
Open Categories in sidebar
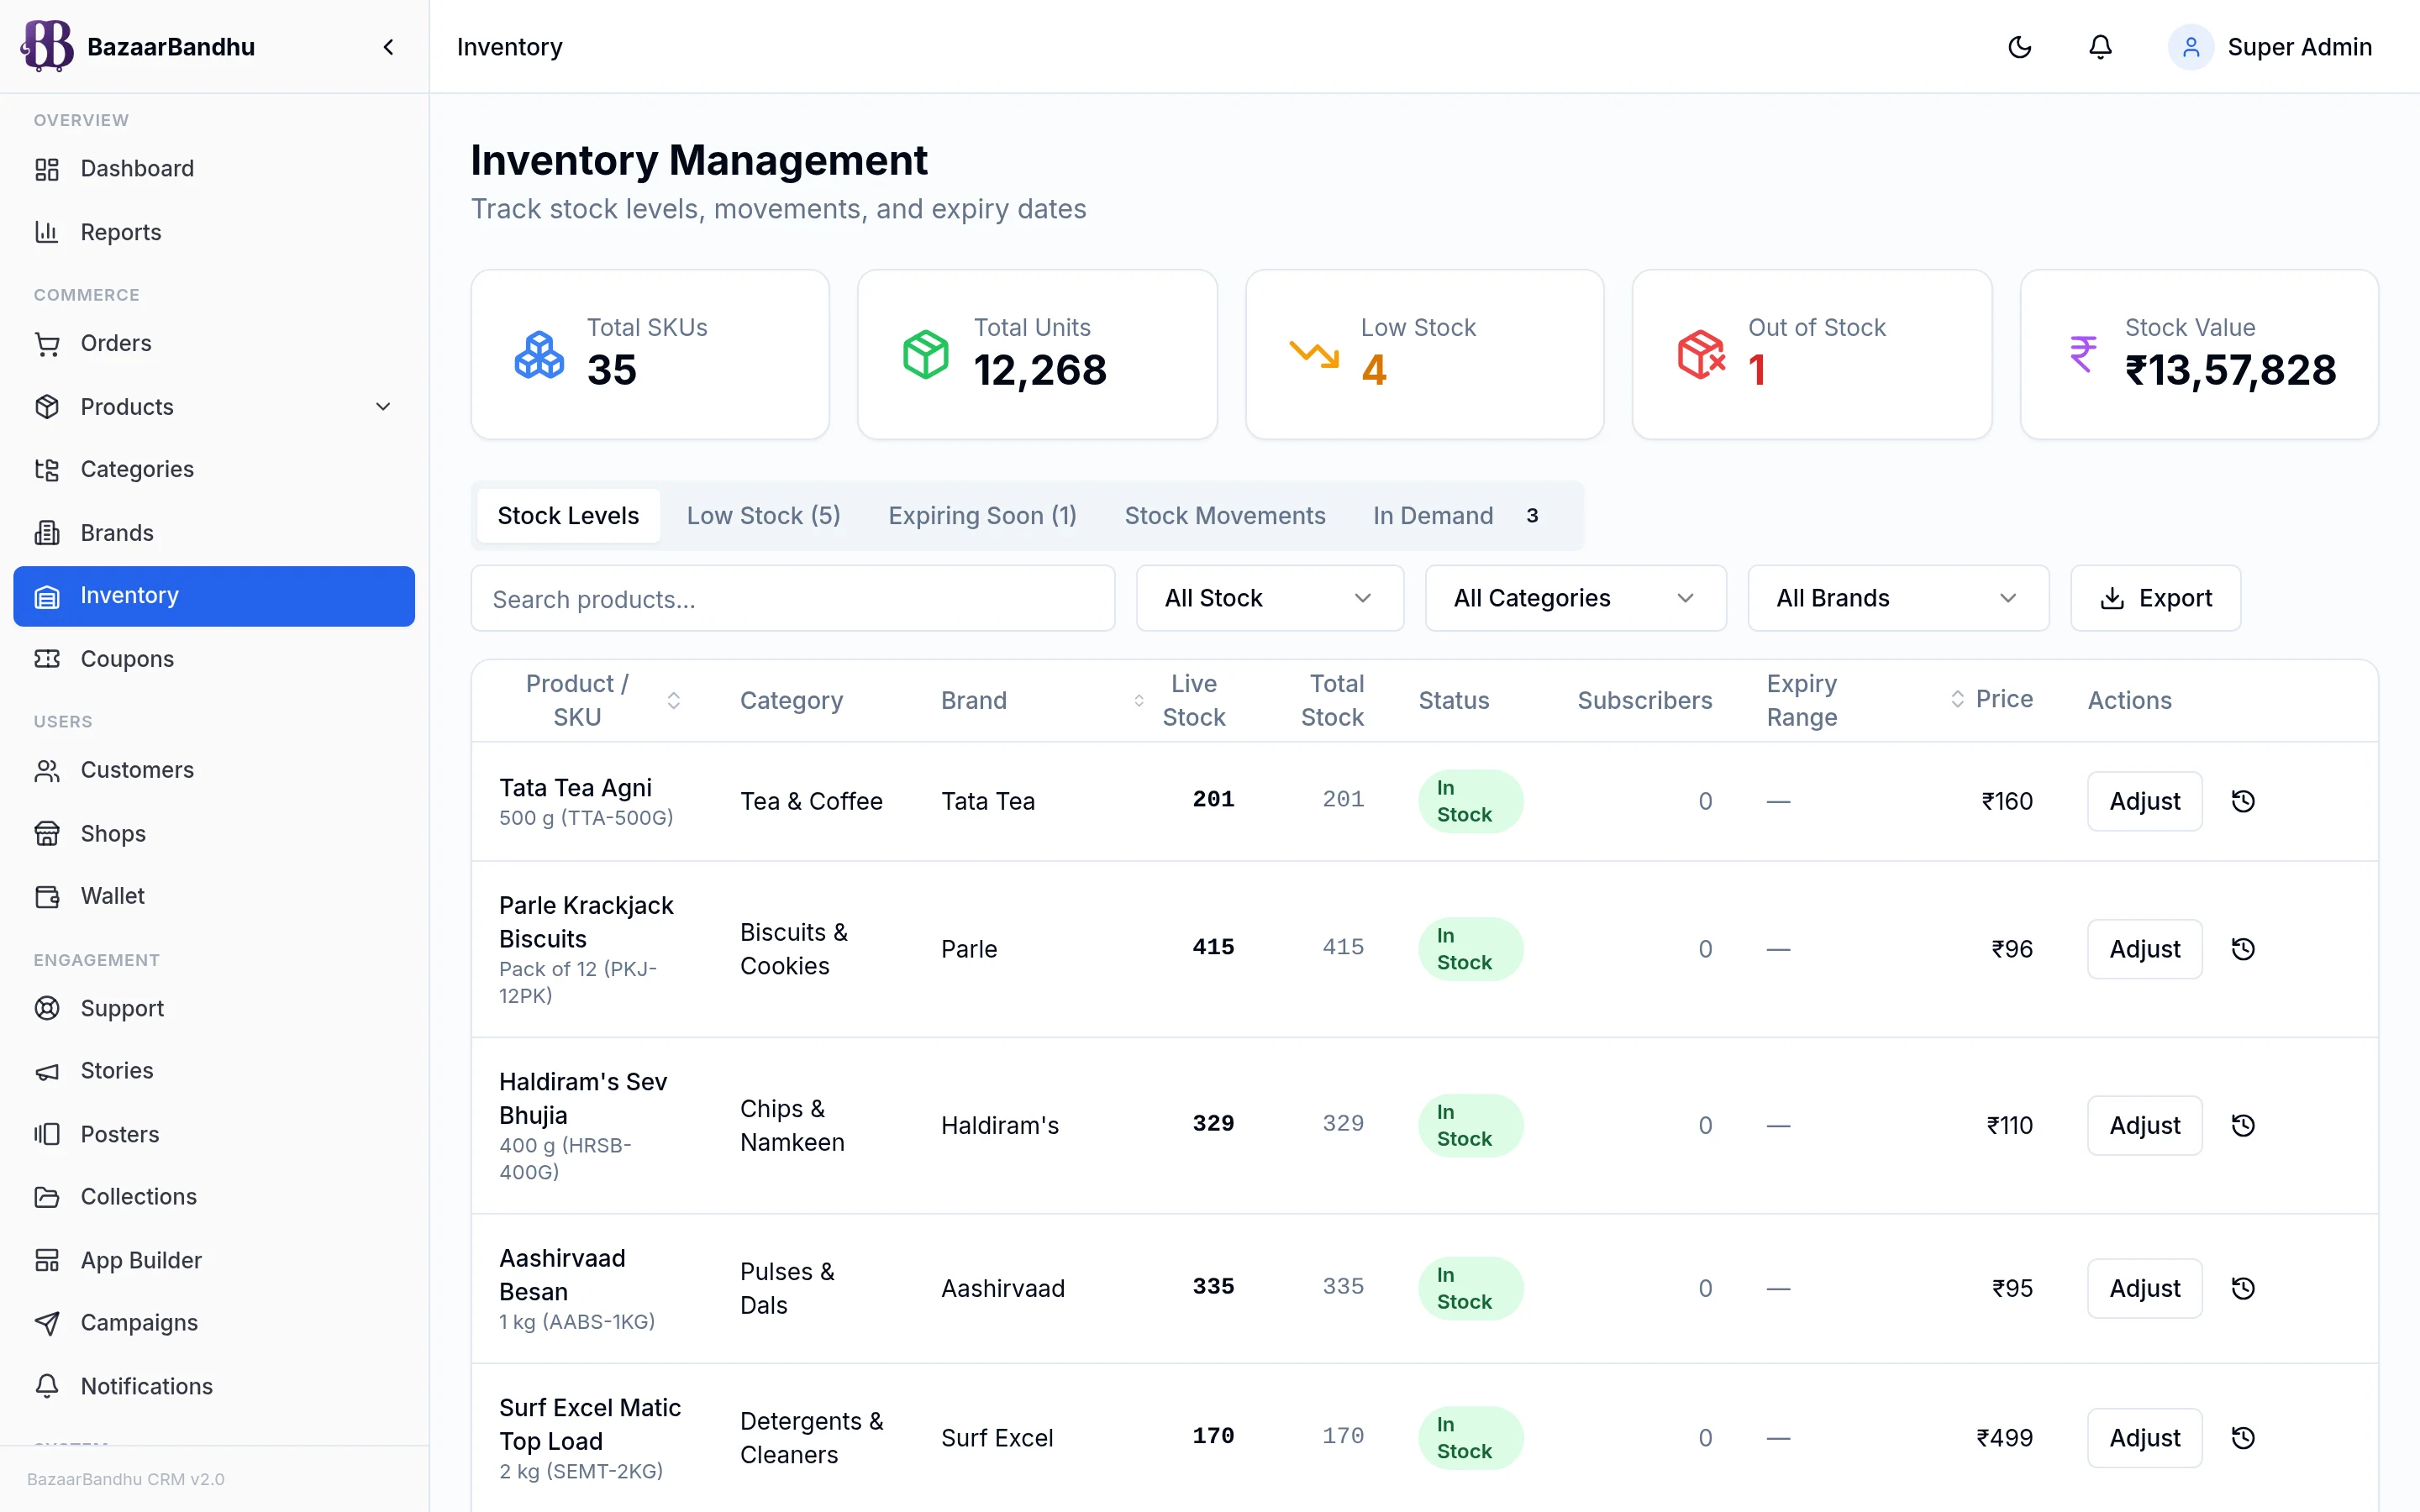tap(214, 470)
